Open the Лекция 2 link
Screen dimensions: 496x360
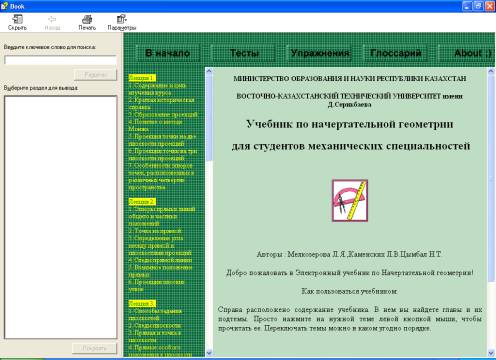[x=142, y=202]
